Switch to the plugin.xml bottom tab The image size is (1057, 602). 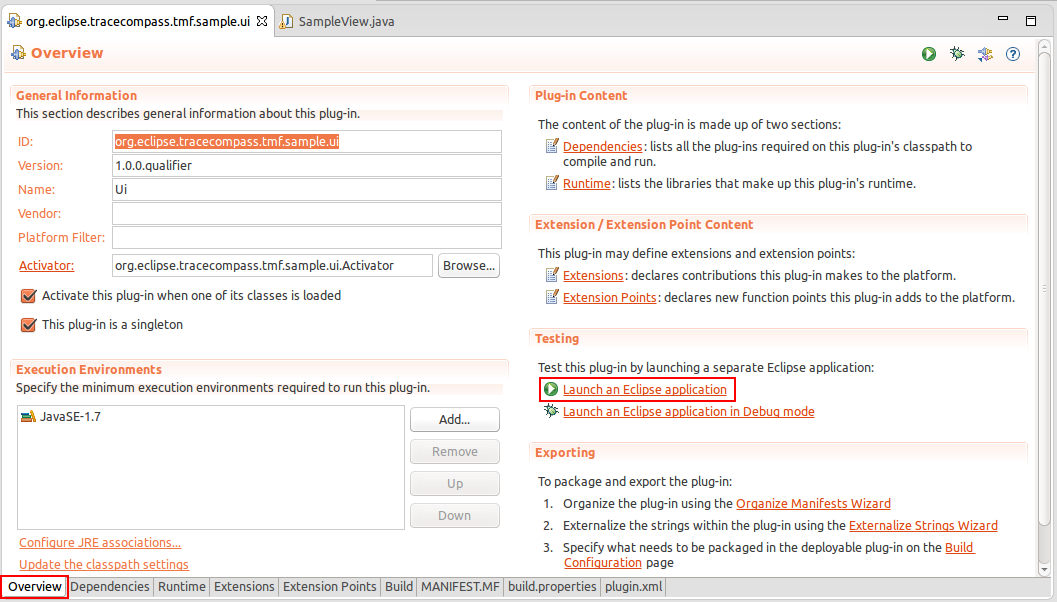632,587
